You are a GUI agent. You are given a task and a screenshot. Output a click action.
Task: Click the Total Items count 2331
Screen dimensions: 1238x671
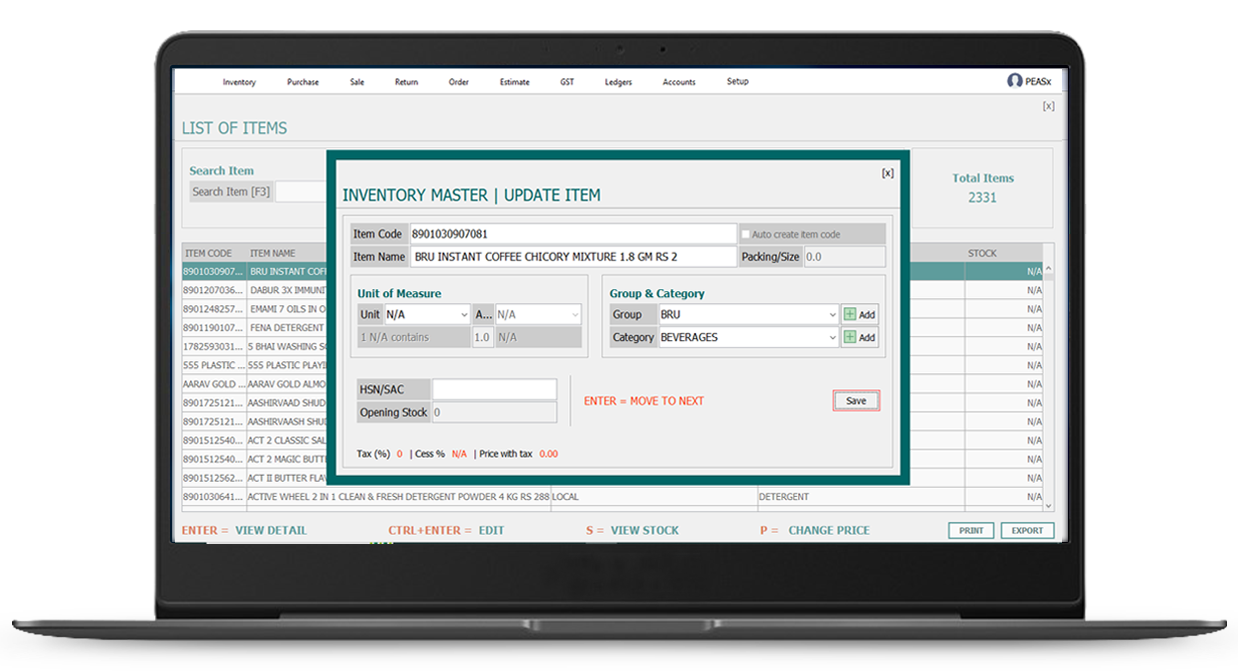click(x=982, y=198)
